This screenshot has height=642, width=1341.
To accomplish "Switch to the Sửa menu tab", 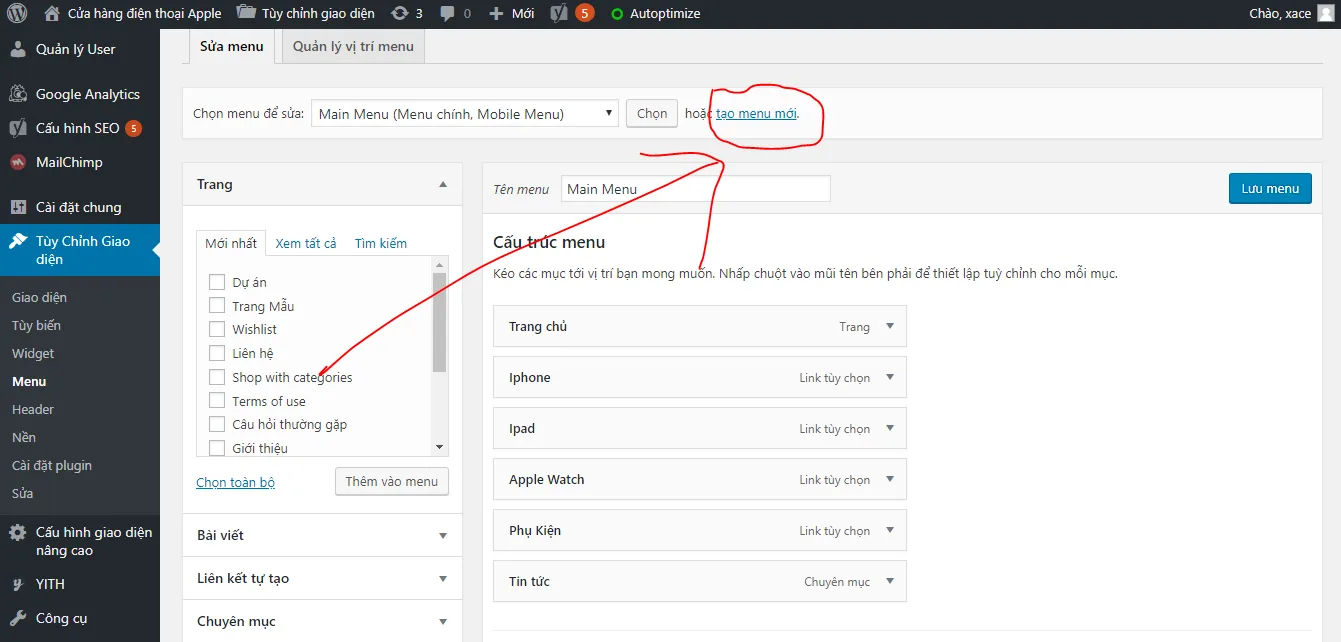I will (x=232, y=46).
